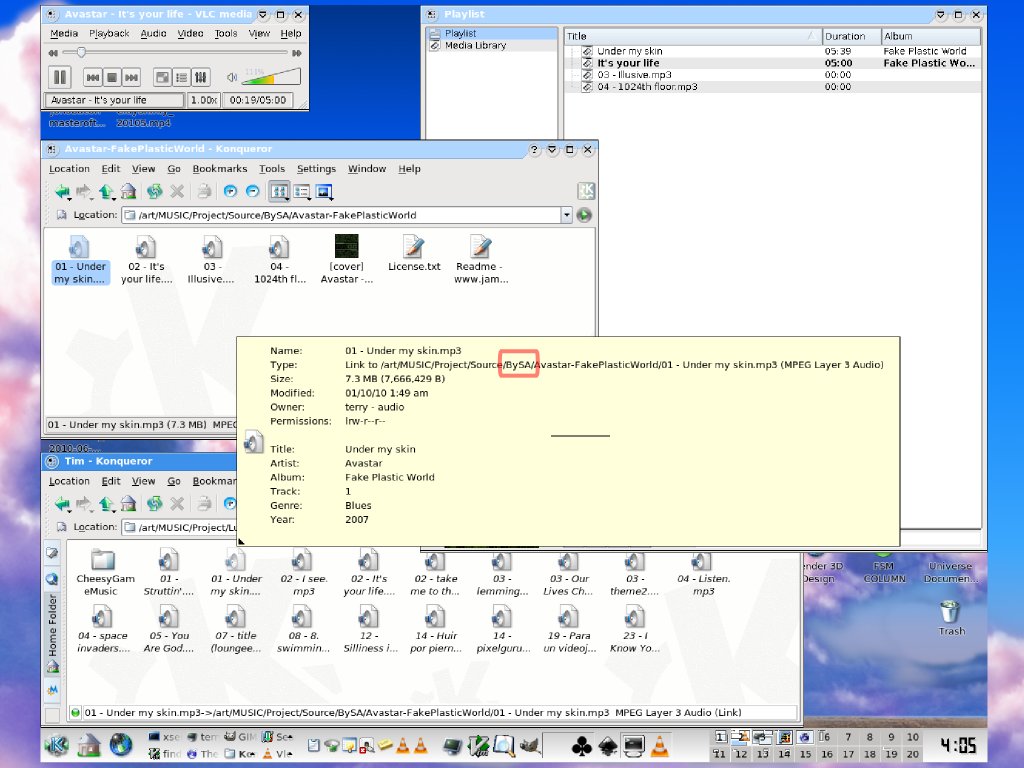The width and height of the screenshot is (1024, 768).
Task: Select '03 - Illusive.mp3' playlist row
Action: (772, 75)
